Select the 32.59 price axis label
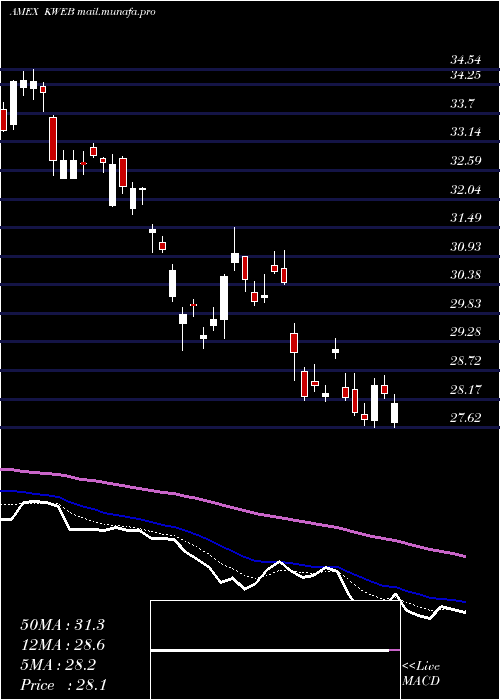 pyautogui.click(x=464, y=161)
